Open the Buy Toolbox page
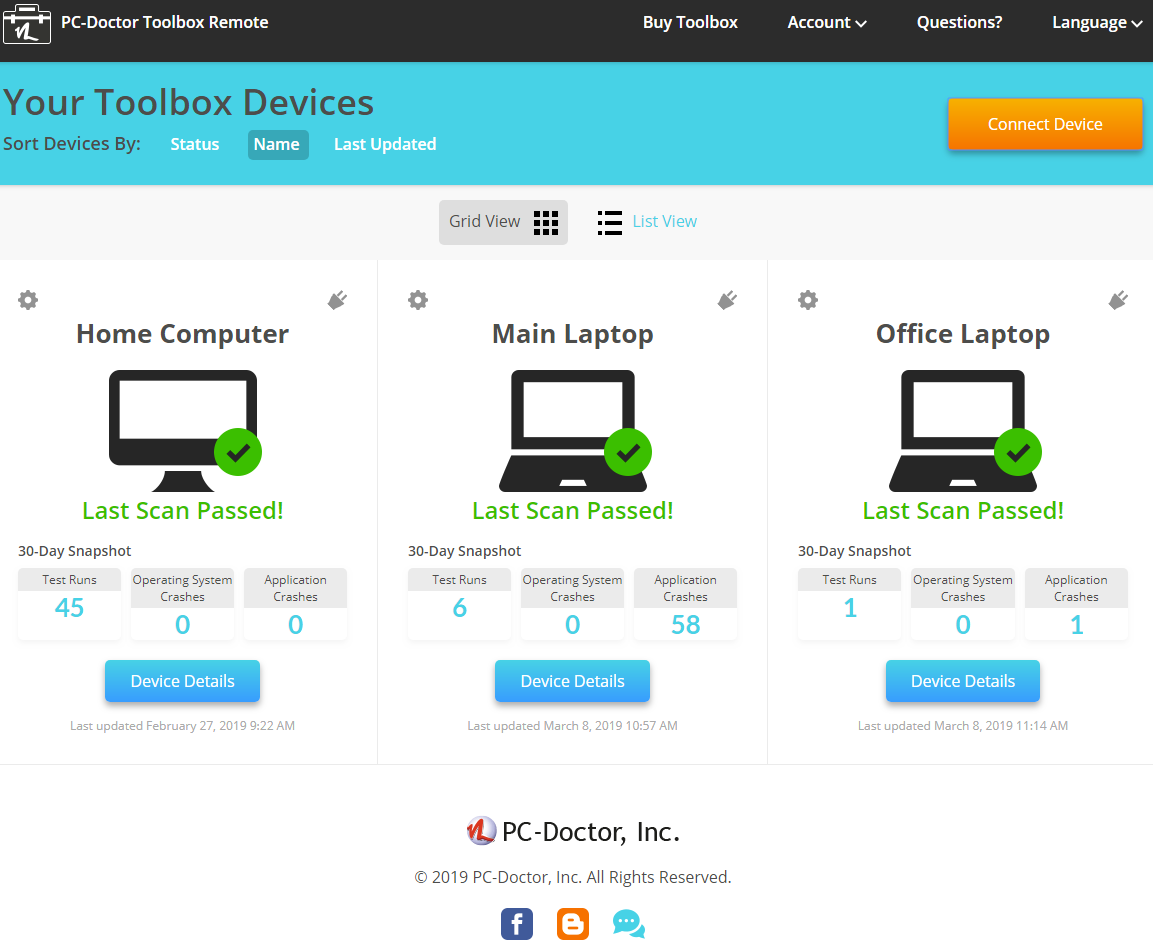 [x=690, y=23]
